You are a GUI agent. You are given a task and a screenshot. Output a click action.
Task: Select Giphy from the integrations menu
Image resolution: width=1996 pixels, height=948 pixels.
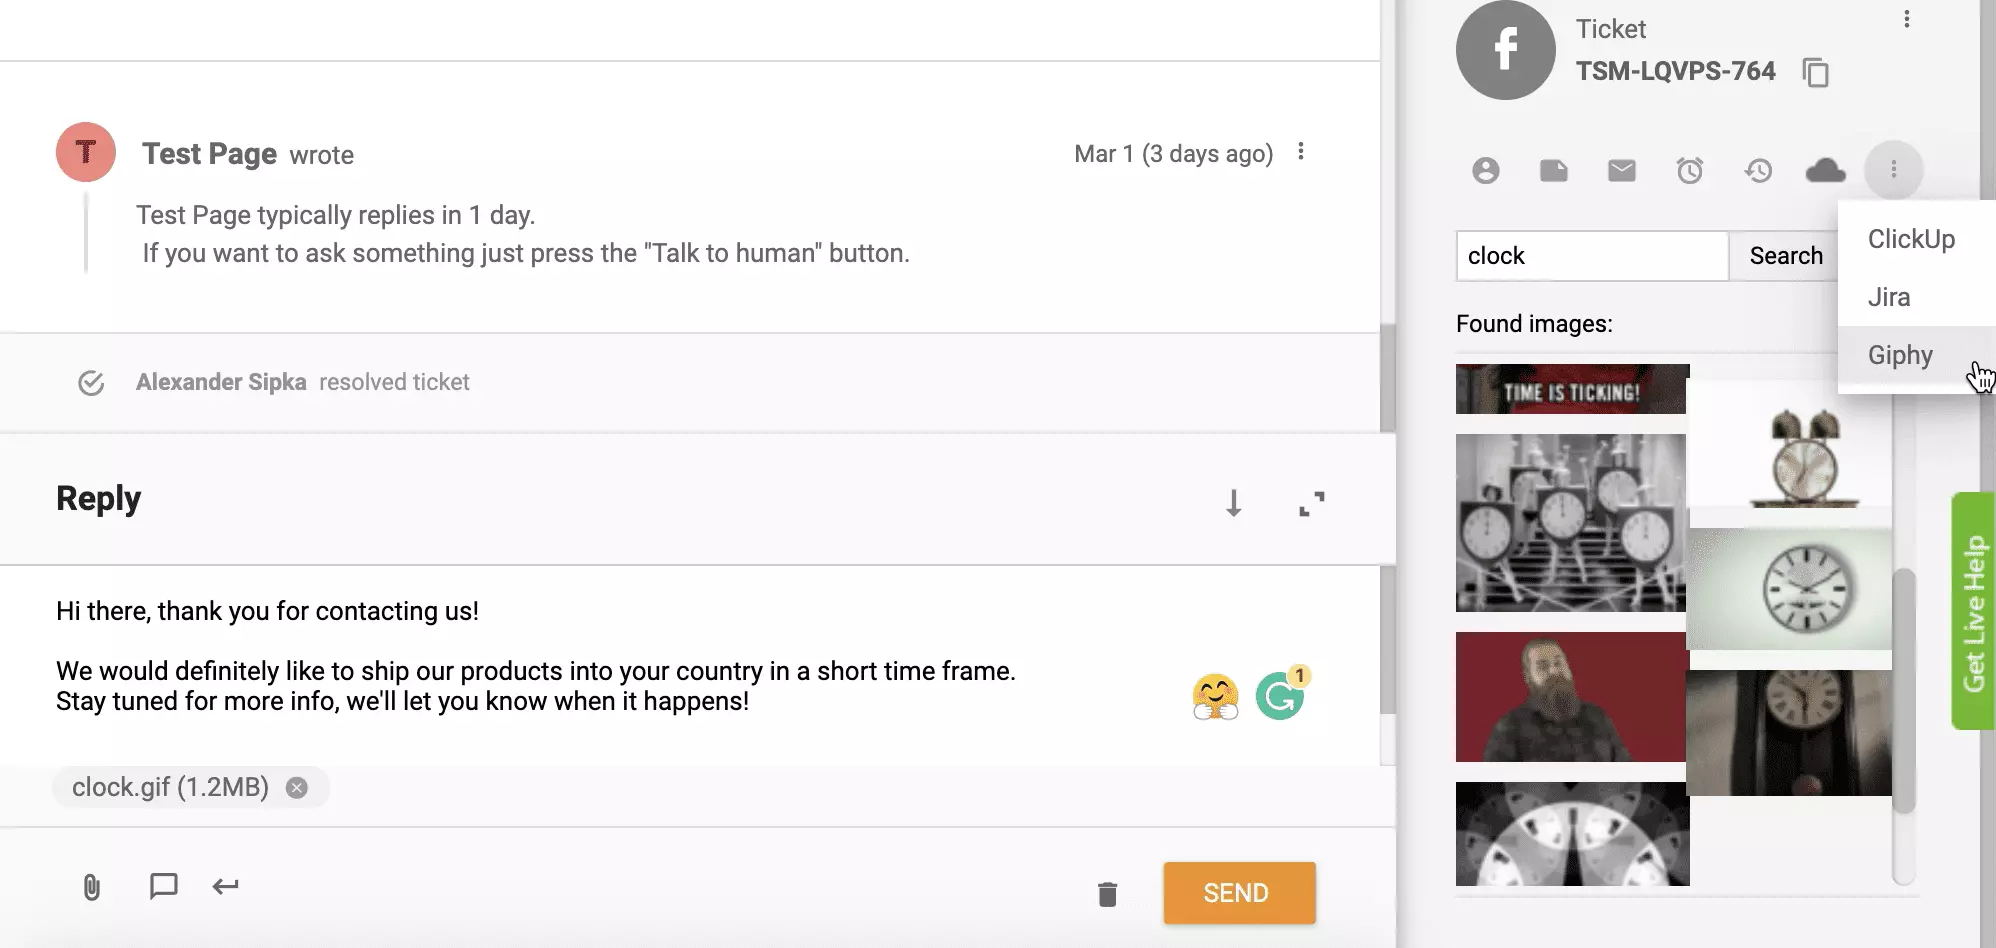point(1899,355)
